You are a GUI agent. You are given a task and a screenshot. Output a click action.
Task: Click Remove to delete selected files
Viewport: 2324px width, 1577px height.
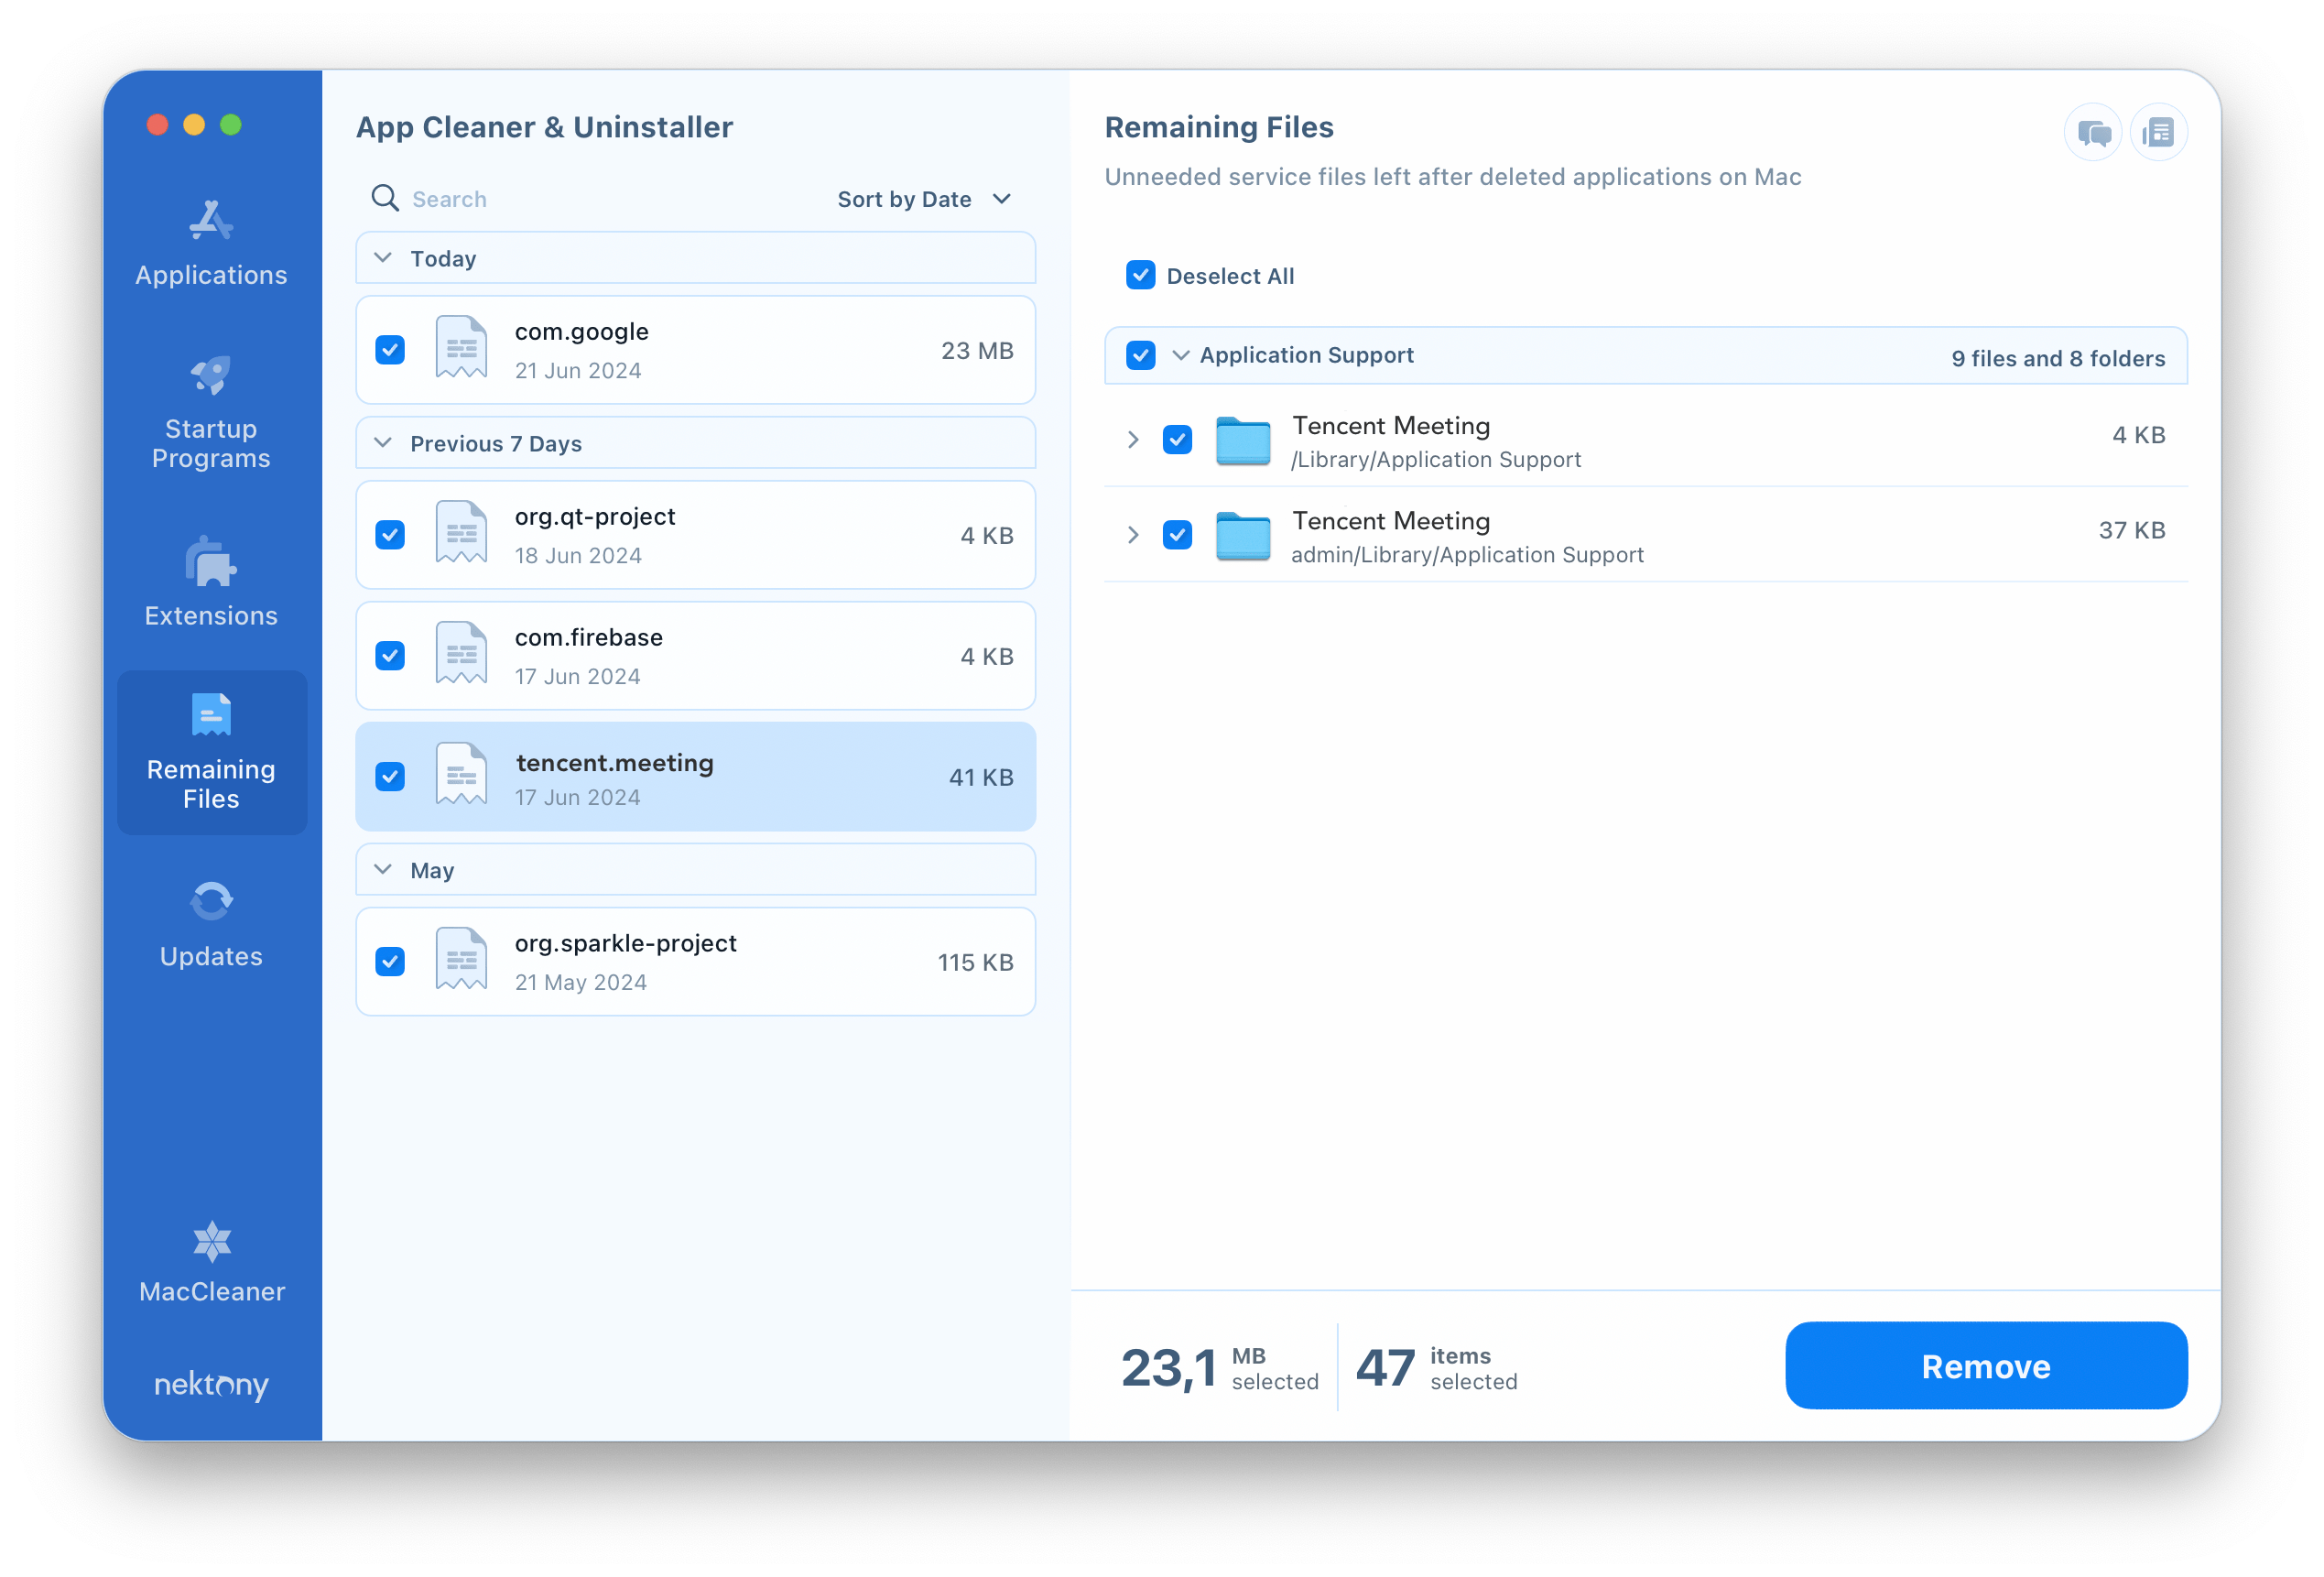click(x=1984, y=1365)
